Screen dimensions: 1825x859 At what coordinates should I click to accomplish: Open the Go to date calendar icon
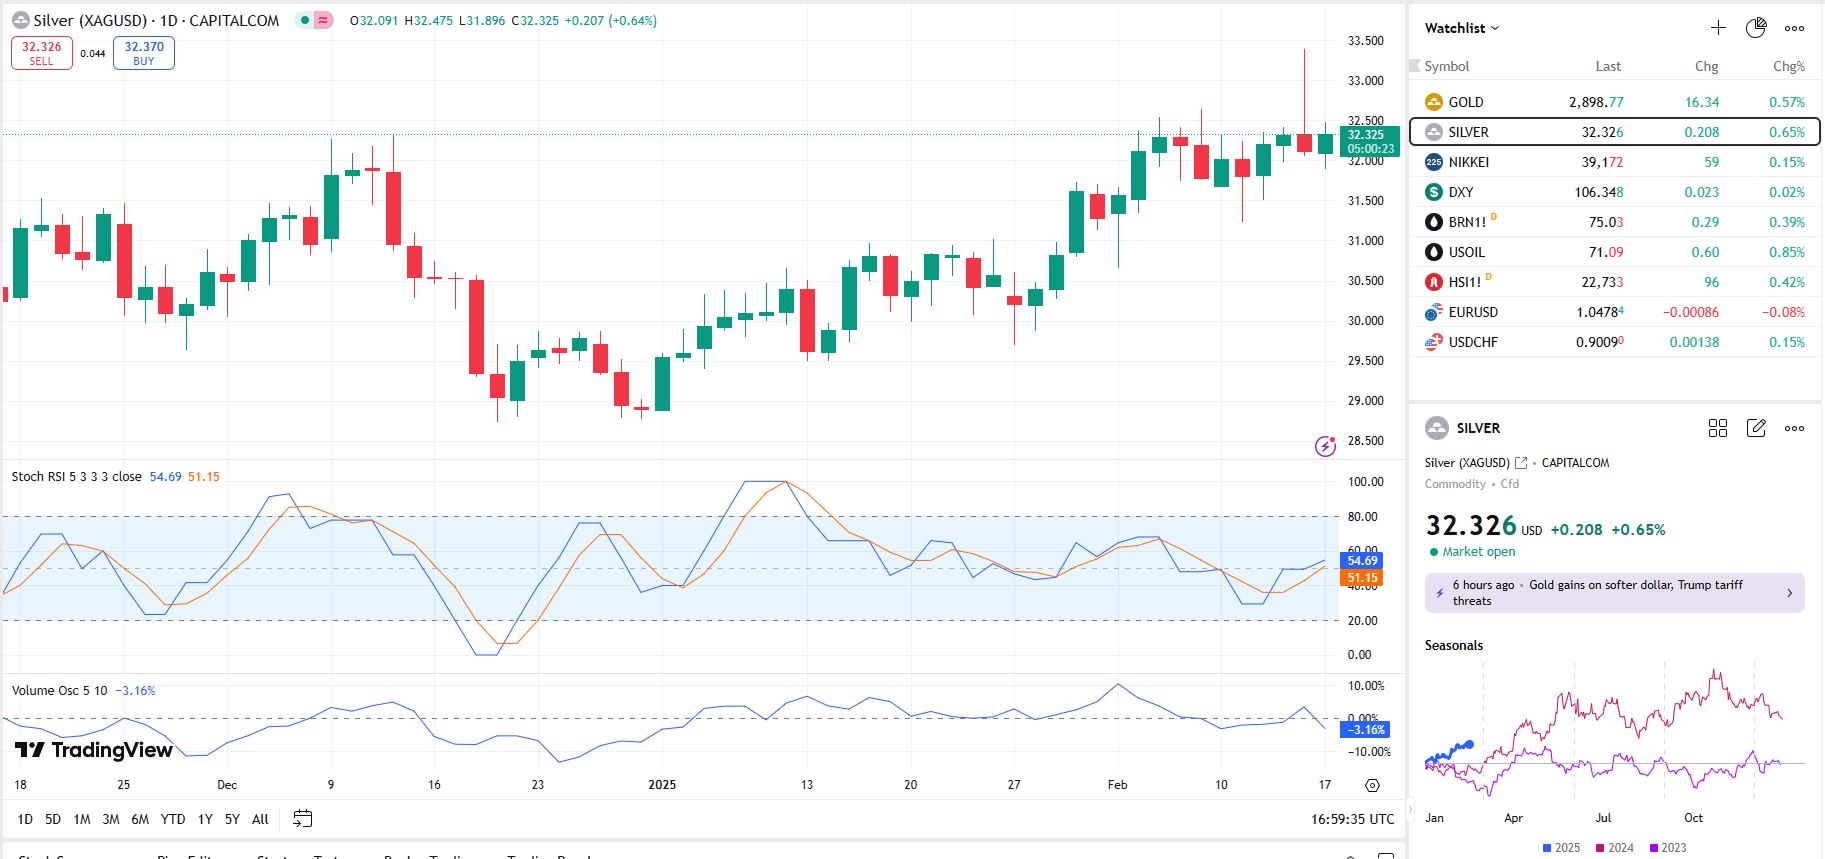click(x=302, y=819)
